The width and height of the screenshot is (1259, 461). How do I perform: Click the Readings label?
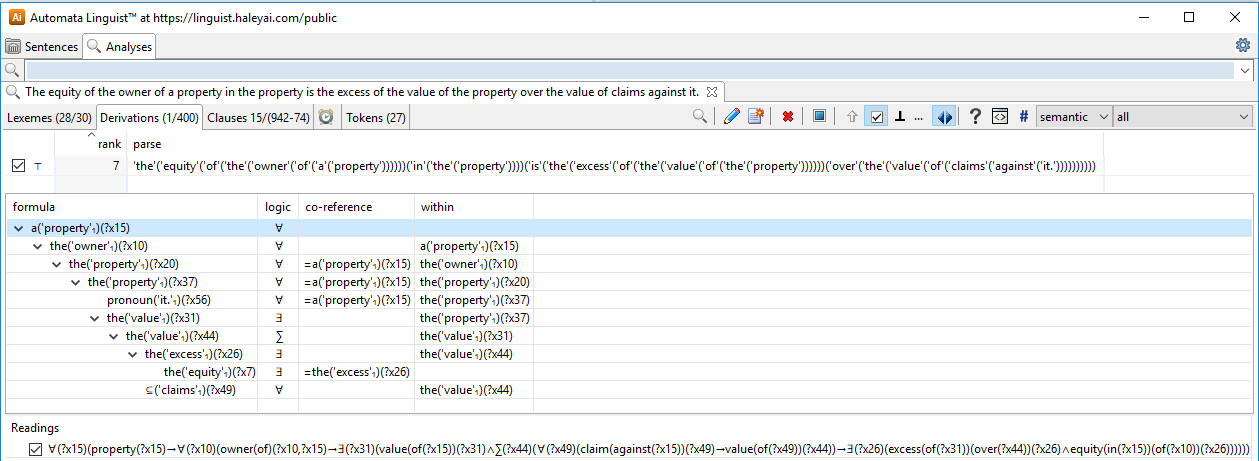tap(35, 427)
